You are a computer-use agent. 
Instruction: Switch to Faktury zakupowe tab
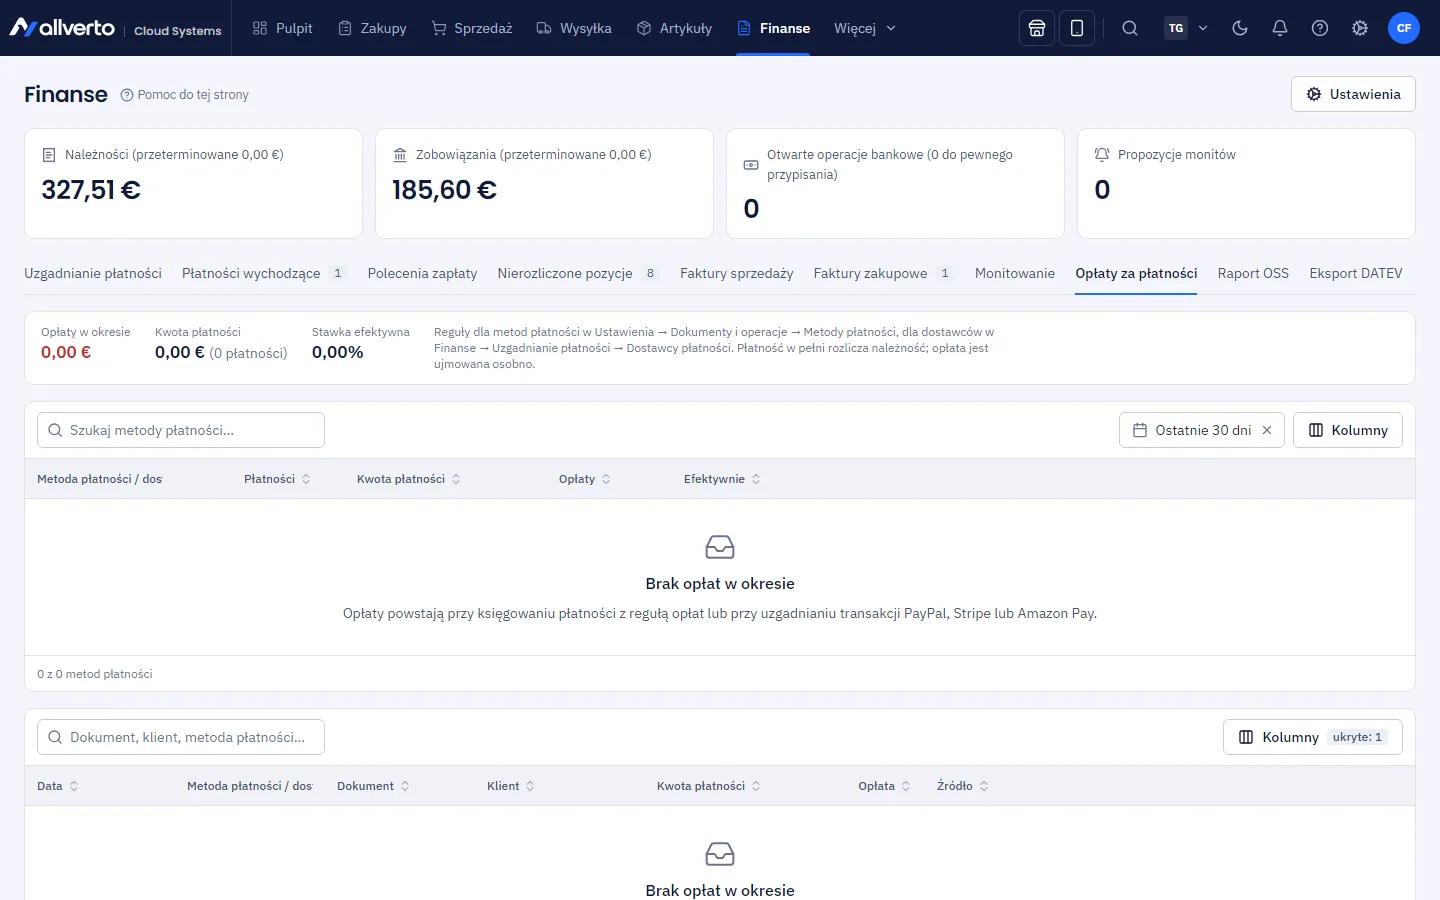pyautogui.click(x=883, y=273)
